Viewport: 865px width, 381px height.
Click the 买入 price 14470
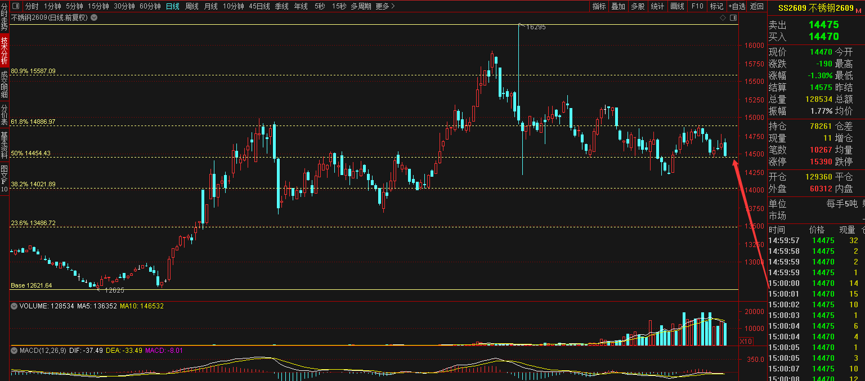pyautogui.click(x=824, y=36)
